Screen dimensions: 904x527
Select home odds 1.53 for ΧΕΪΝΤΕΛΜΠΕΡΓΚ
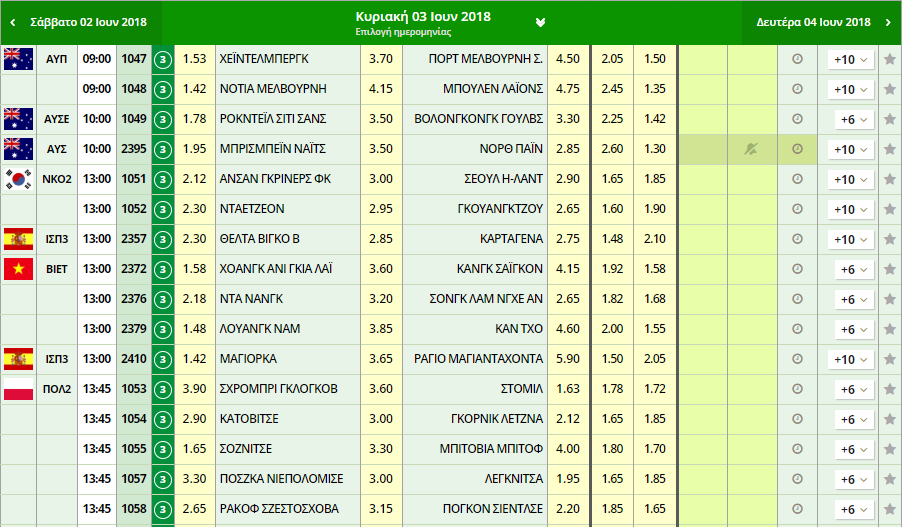coord(195,59)
